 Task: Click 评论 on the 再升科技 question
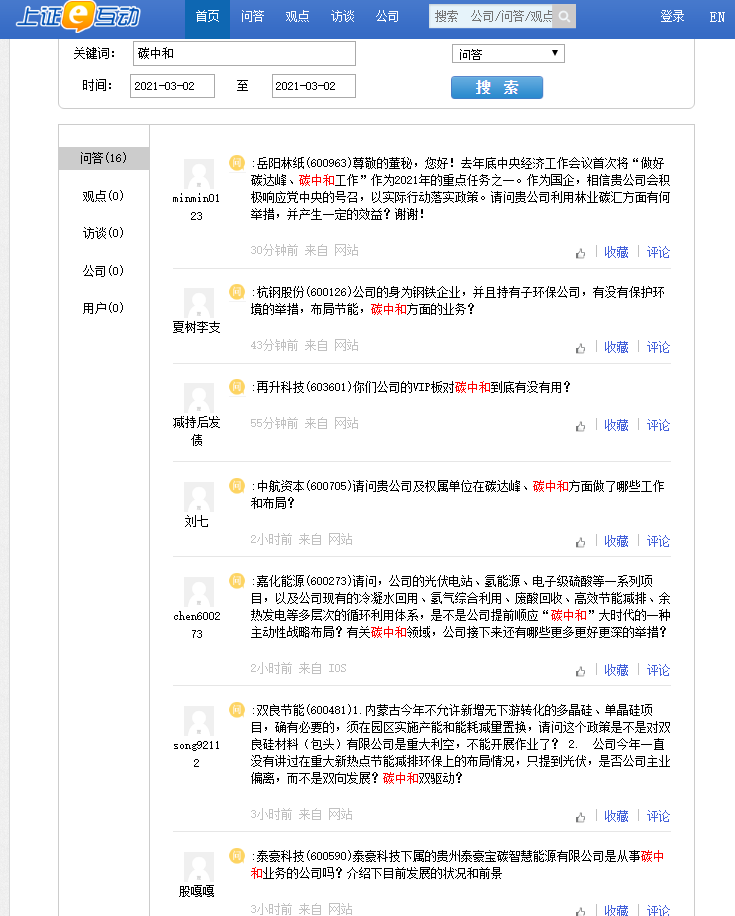click(x=658, y=425)
